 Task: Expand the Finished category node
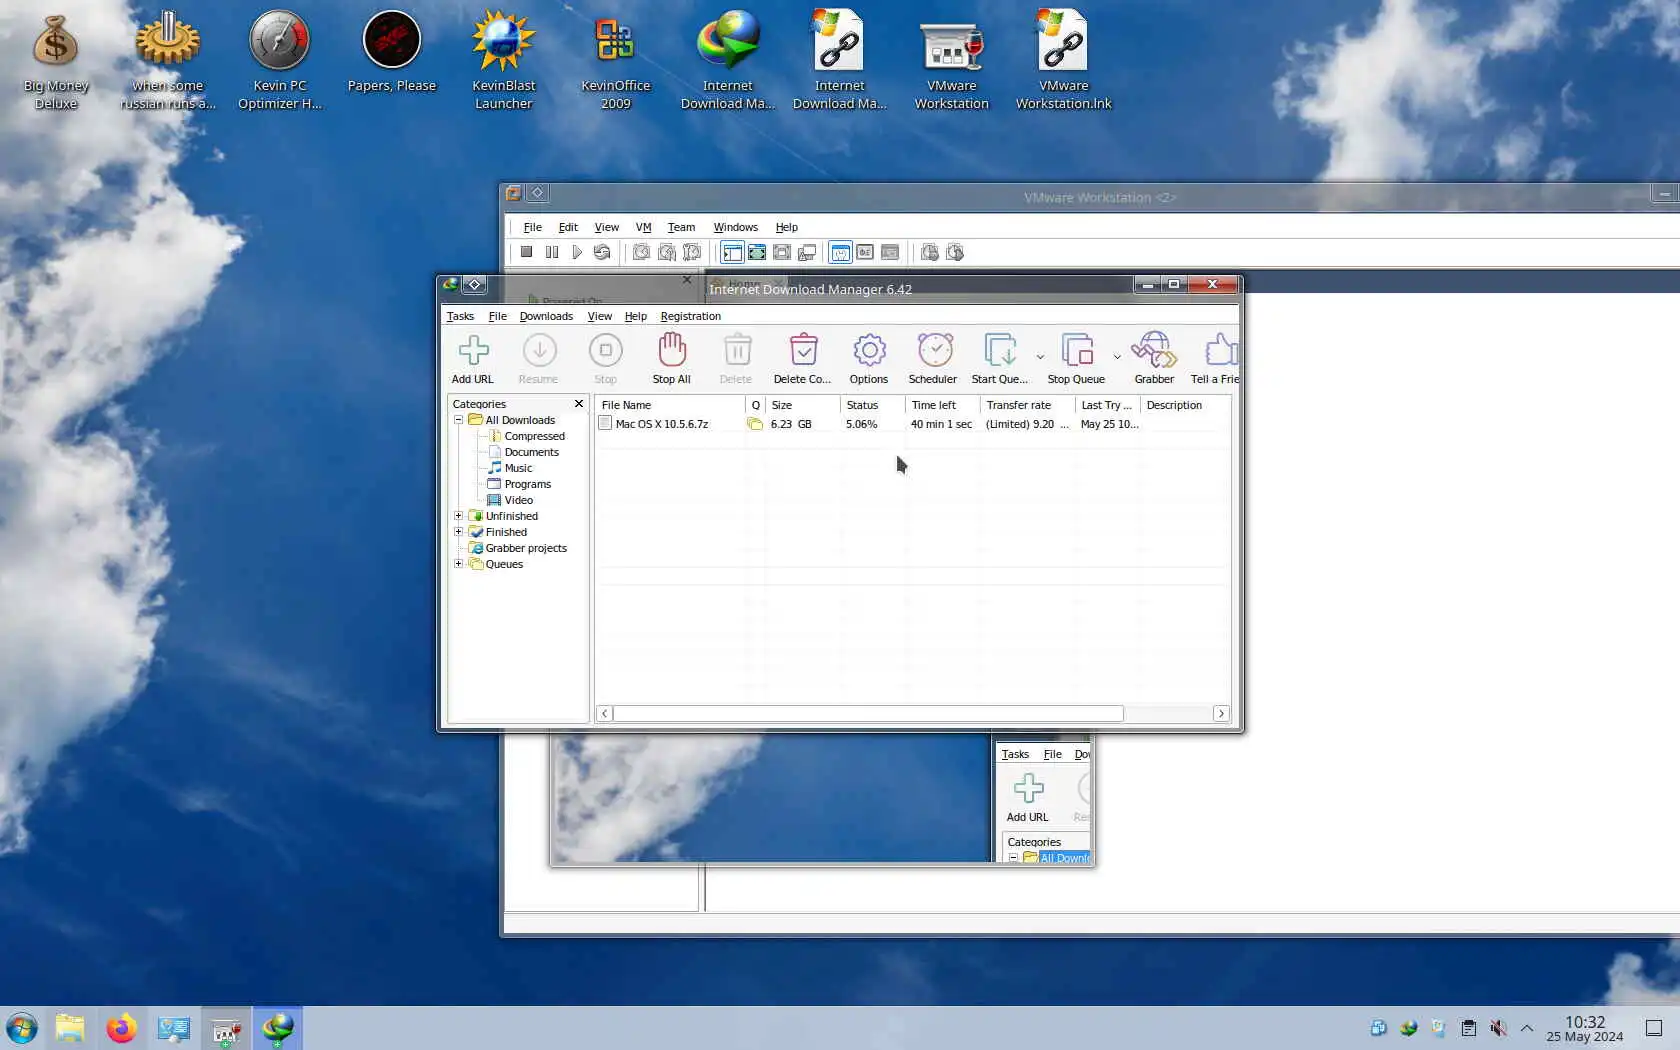click(459, 532)
